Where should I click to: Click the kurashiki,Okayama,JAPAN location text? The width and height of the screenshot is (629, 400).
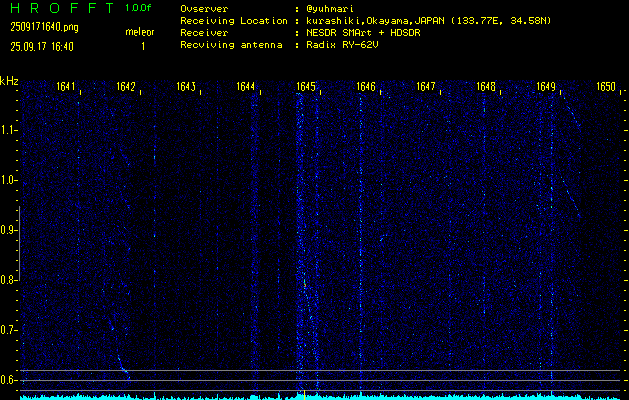coord(428,21)
